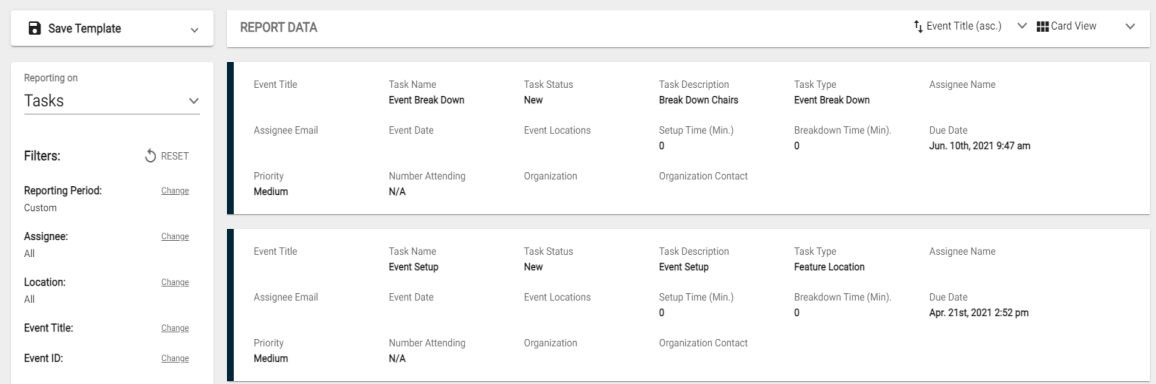Click the sort arrows icon beside Event Title (asc.)
This screenshot has height=384, width=1156.
pyautogui.click(x=918, y=27)
